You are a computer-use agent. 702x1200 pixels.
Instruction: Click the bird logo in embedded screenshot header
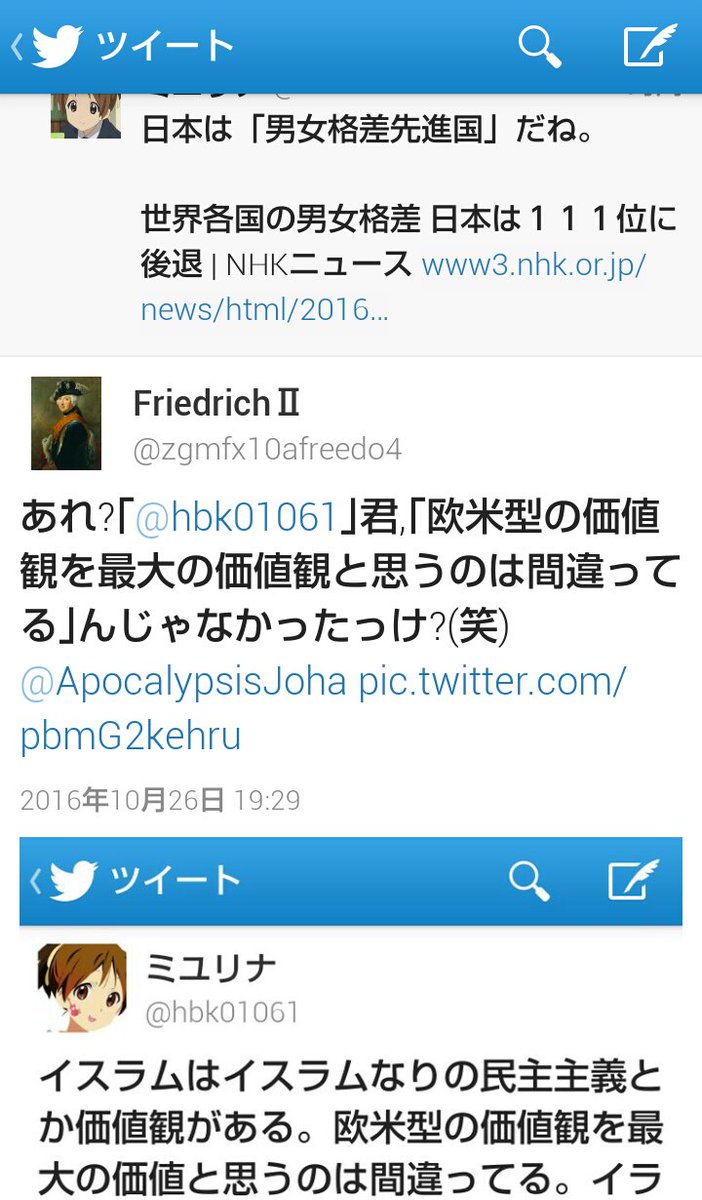click(73, 881)
